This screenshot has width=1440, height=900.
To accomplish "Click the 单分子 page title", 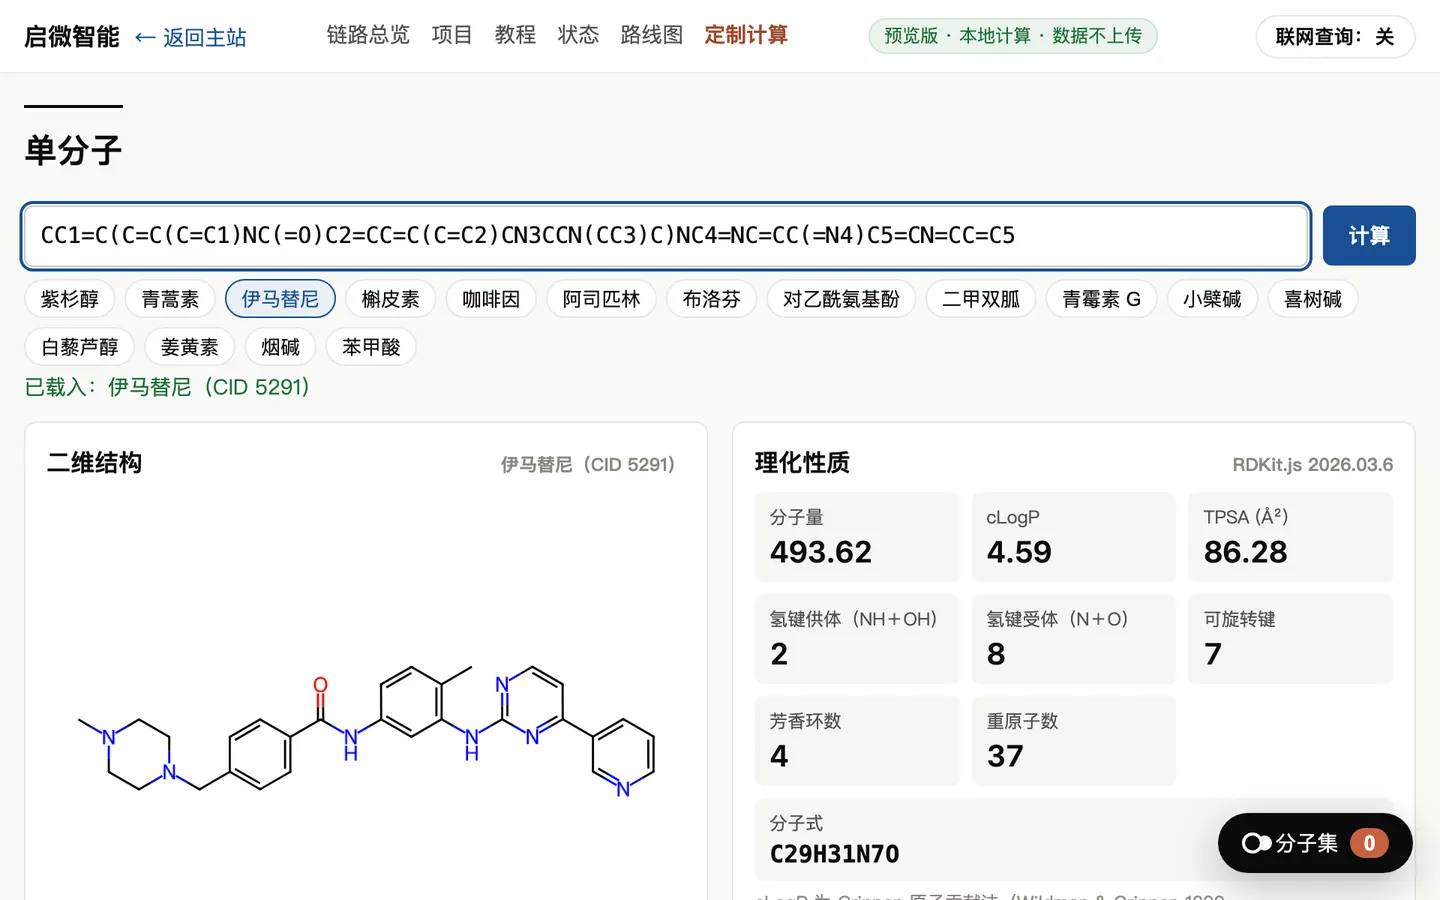I will [x=73, y=151].
